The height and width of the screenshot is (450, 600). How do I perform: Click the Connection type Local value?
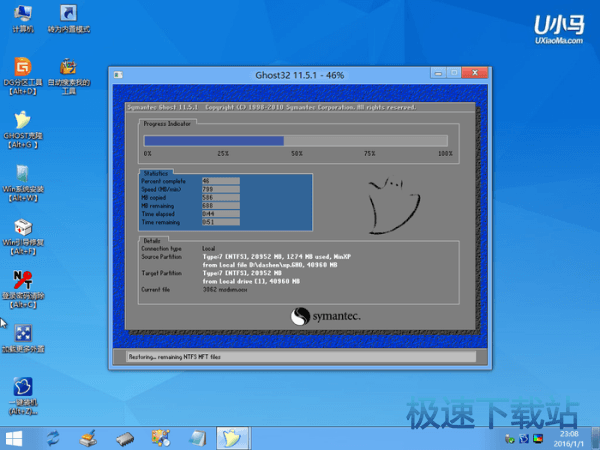tap(209, 248)
